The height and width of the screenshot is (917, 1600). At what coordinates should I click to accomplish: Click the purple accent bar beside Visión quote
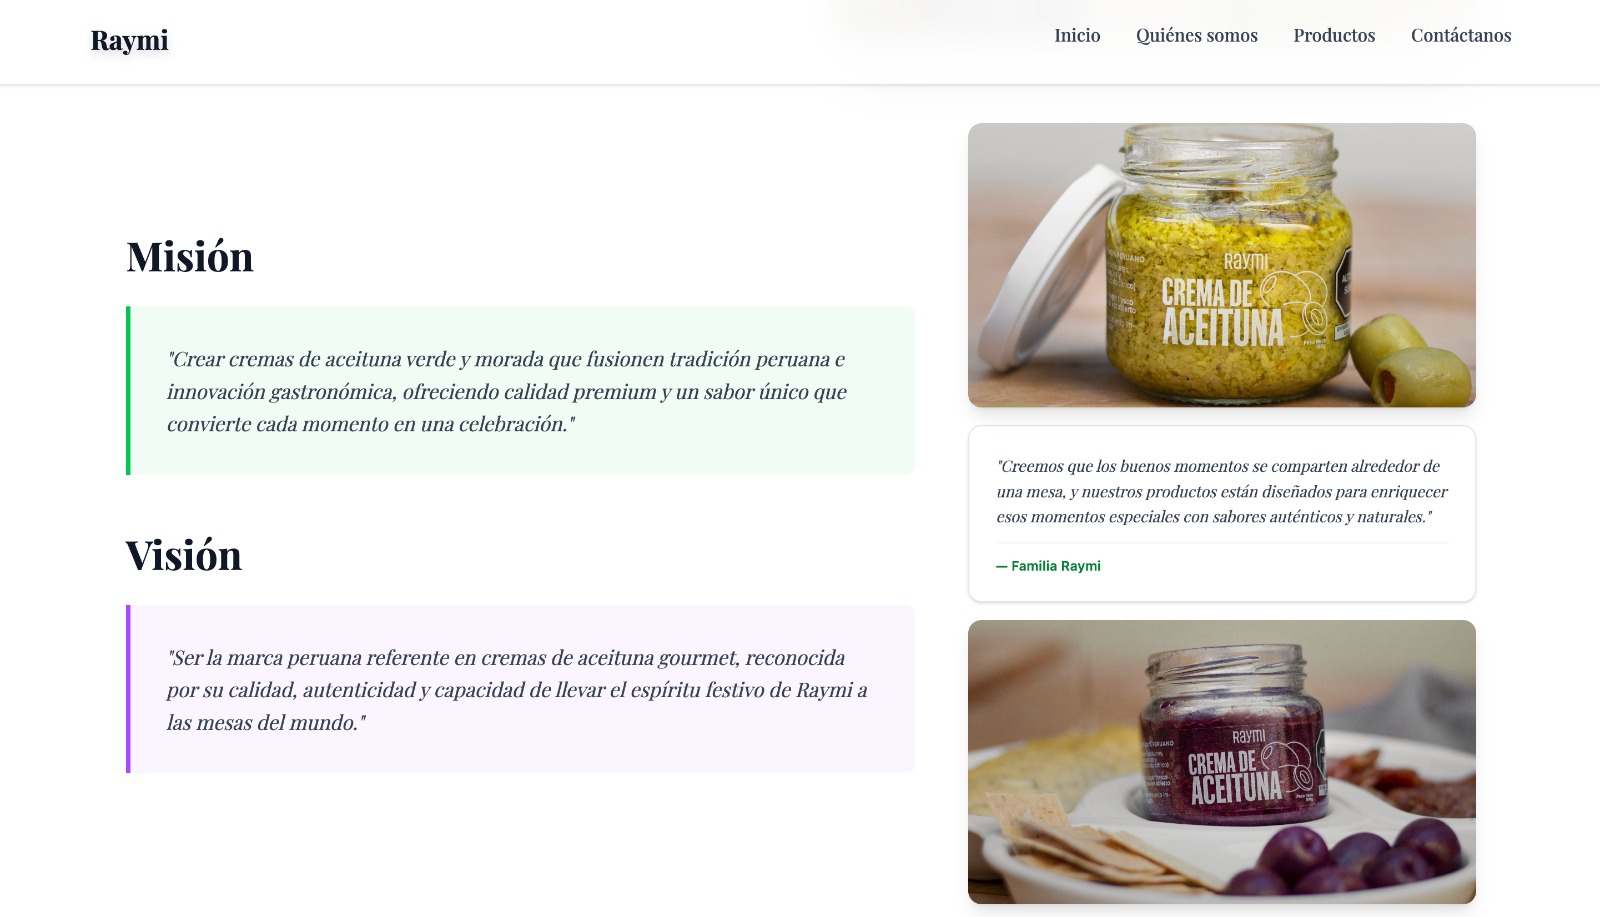coord(128,689)
